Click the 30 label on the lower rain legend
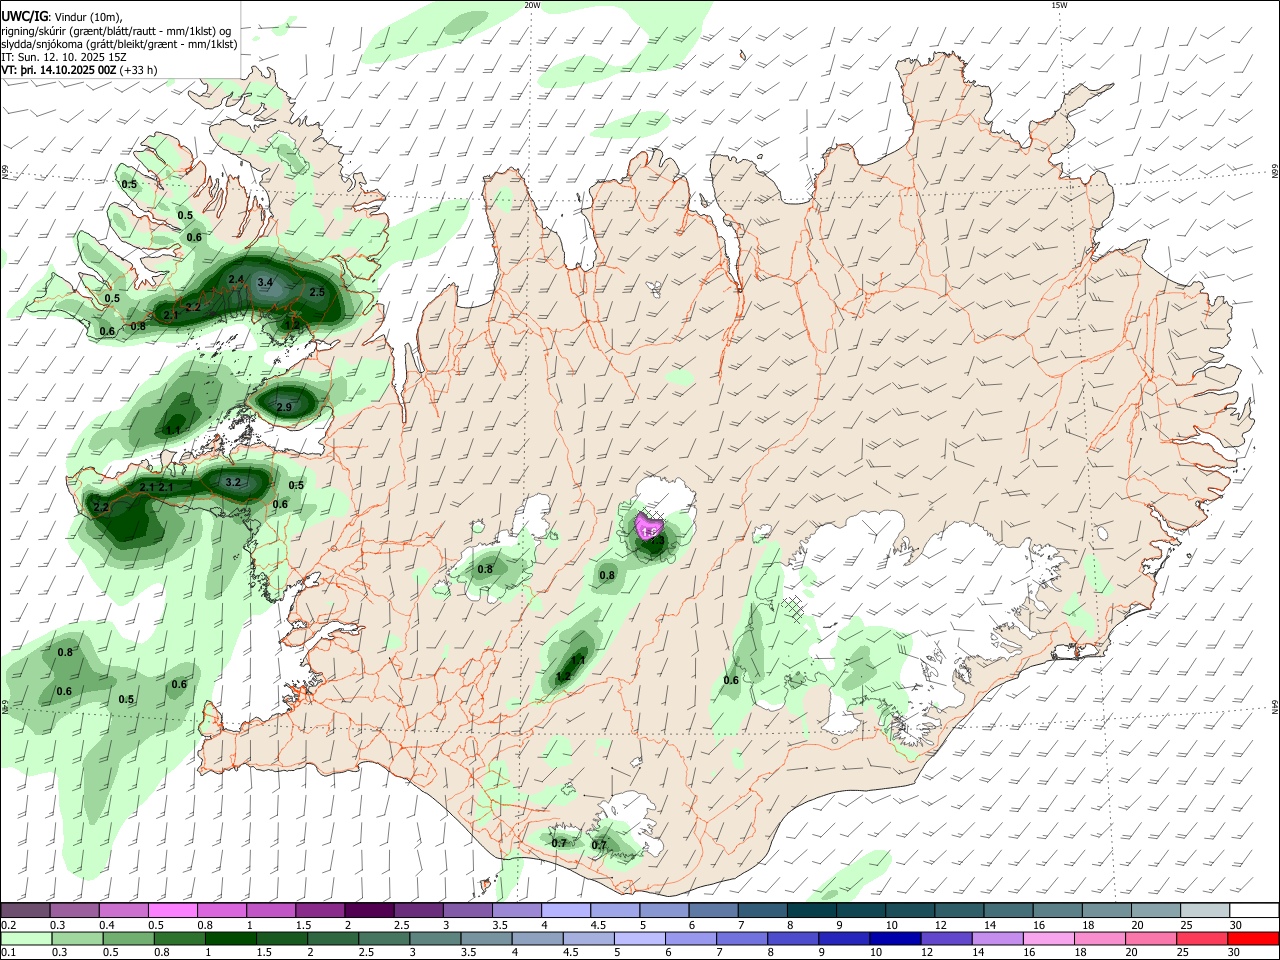The image size is (1280, 960). click(1235, 953)
